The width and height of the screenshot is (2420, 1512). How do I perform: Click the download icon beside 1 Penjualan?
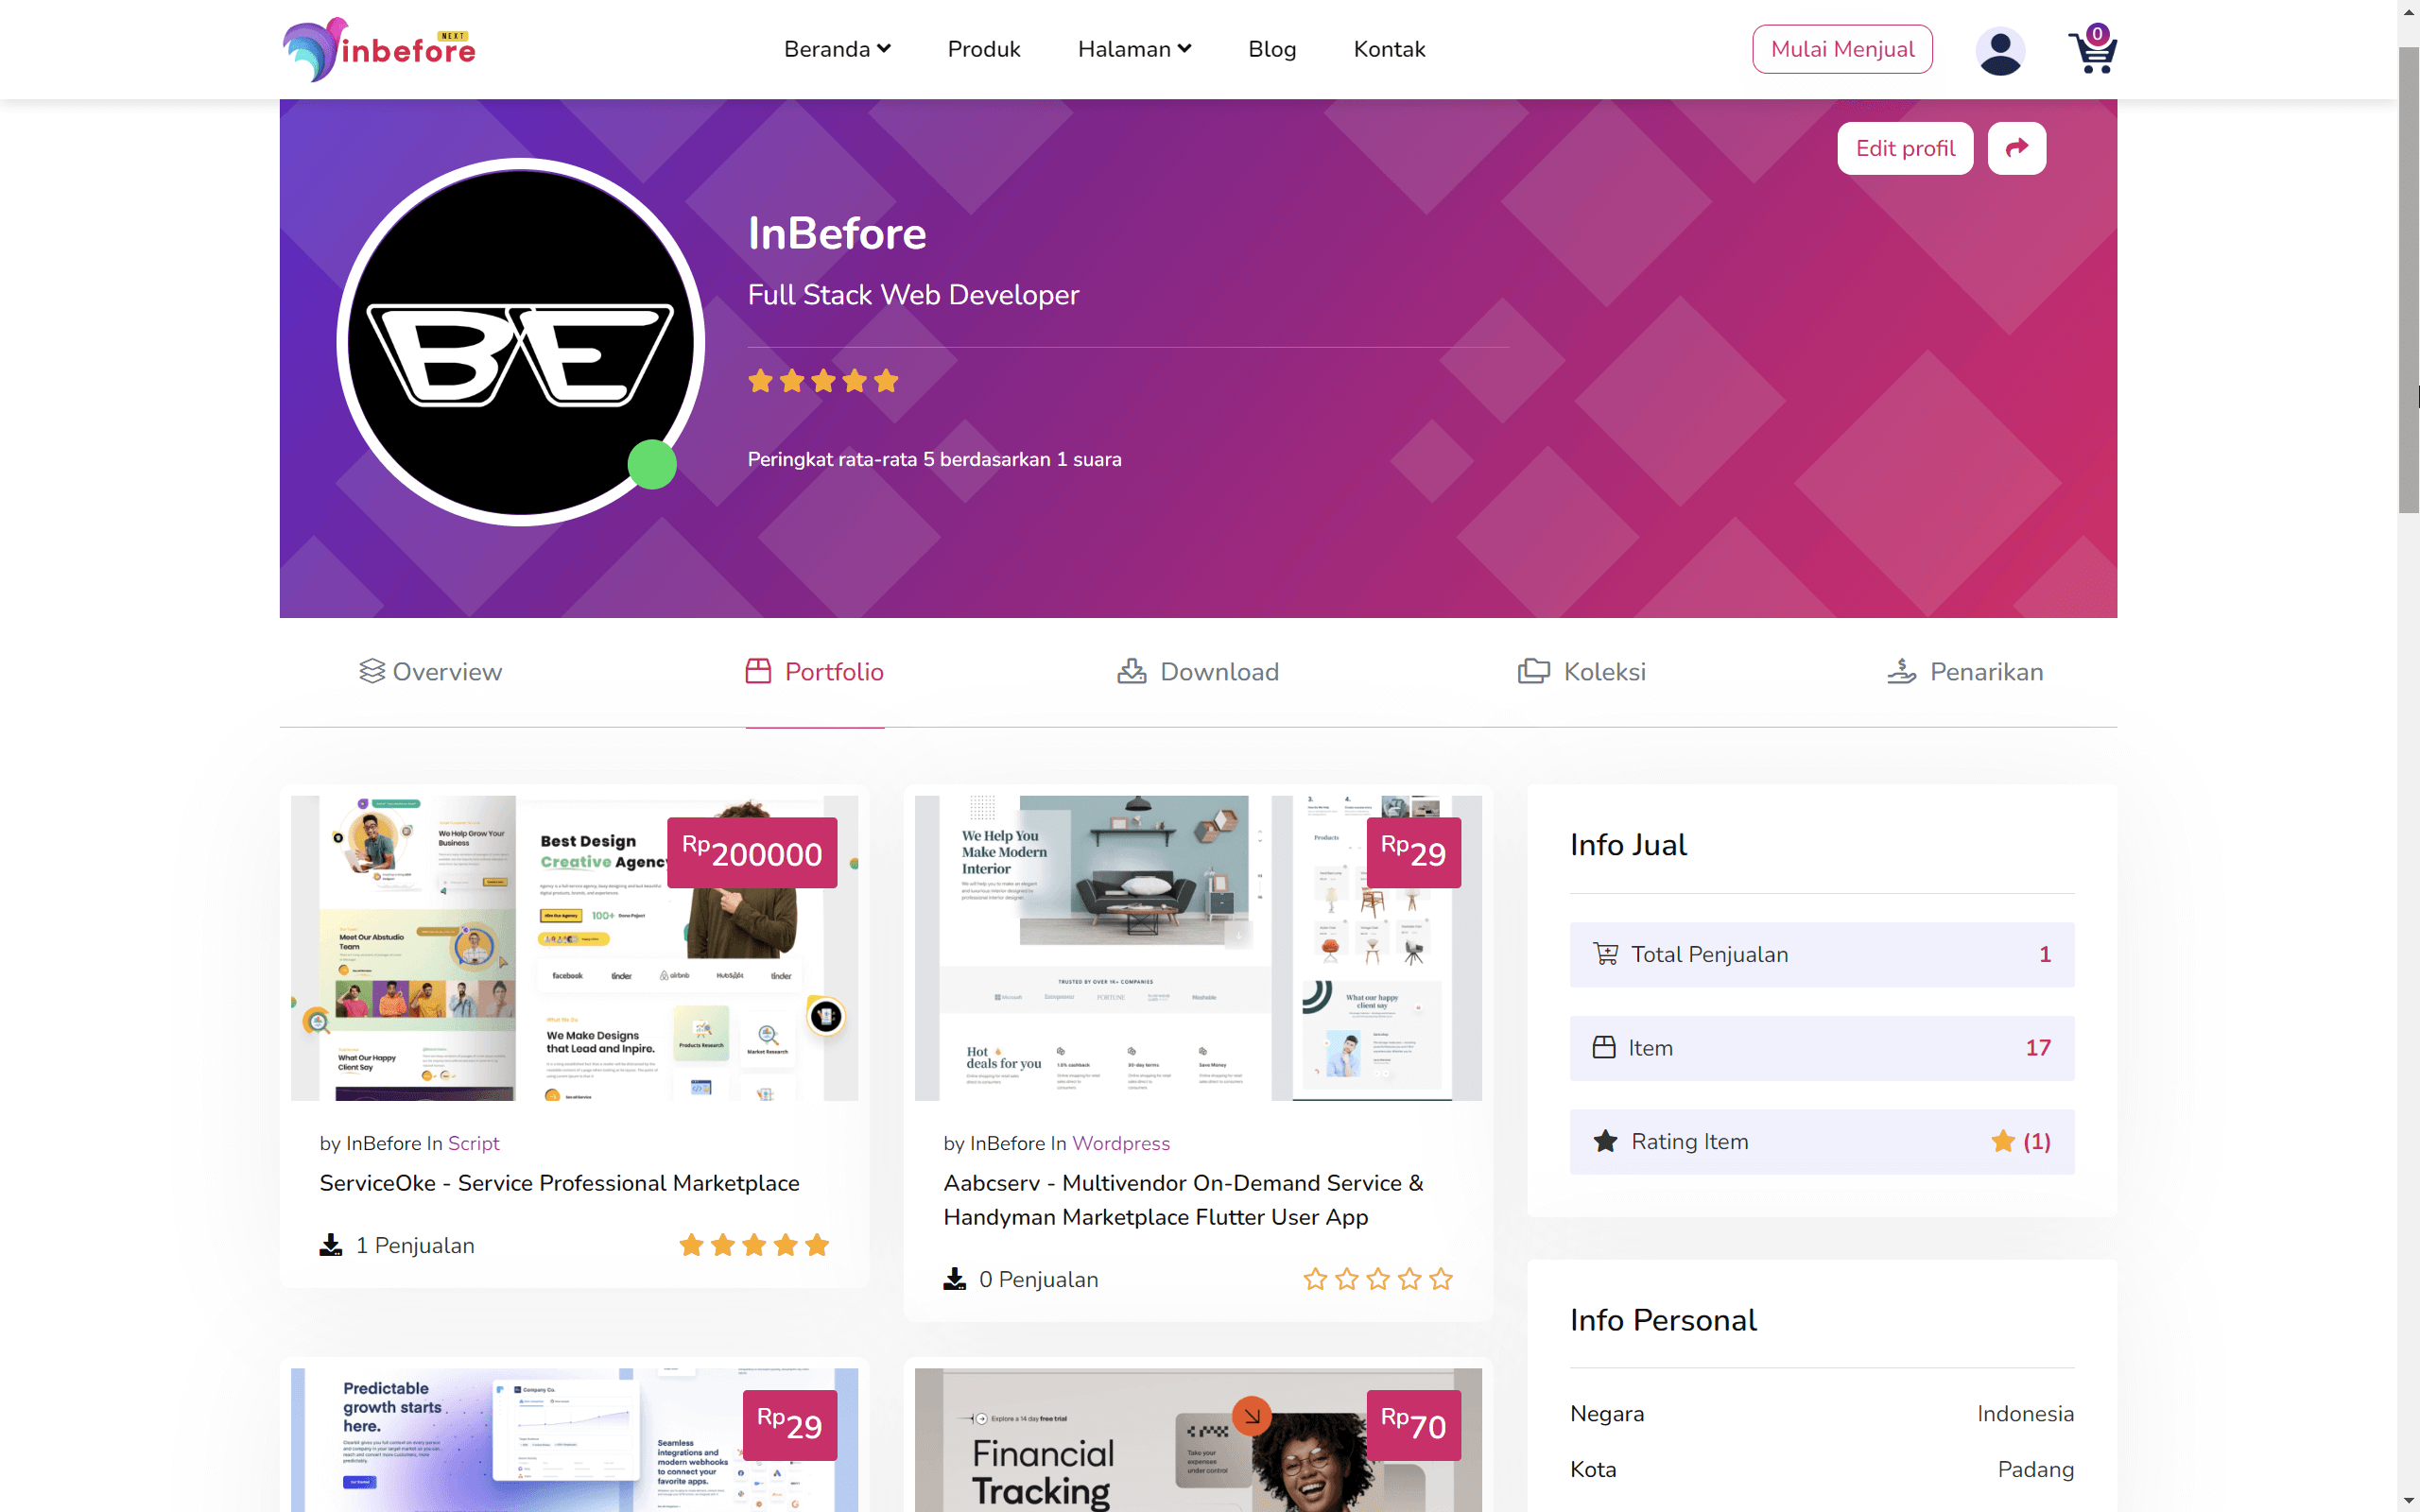point(330,1245)
